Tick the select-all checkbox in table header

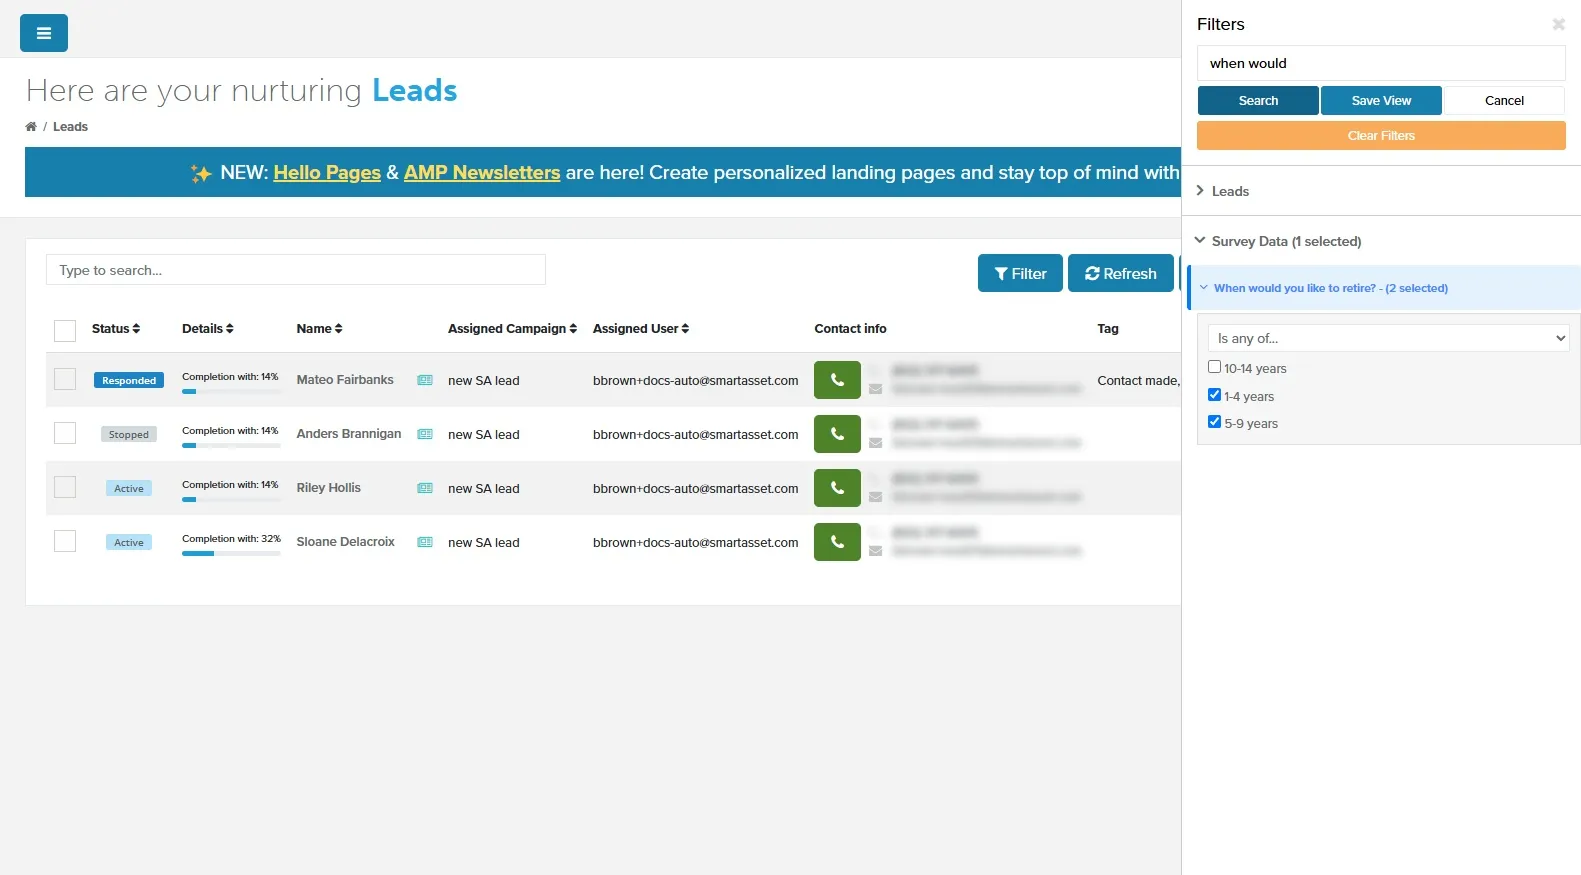coord(65,331)
